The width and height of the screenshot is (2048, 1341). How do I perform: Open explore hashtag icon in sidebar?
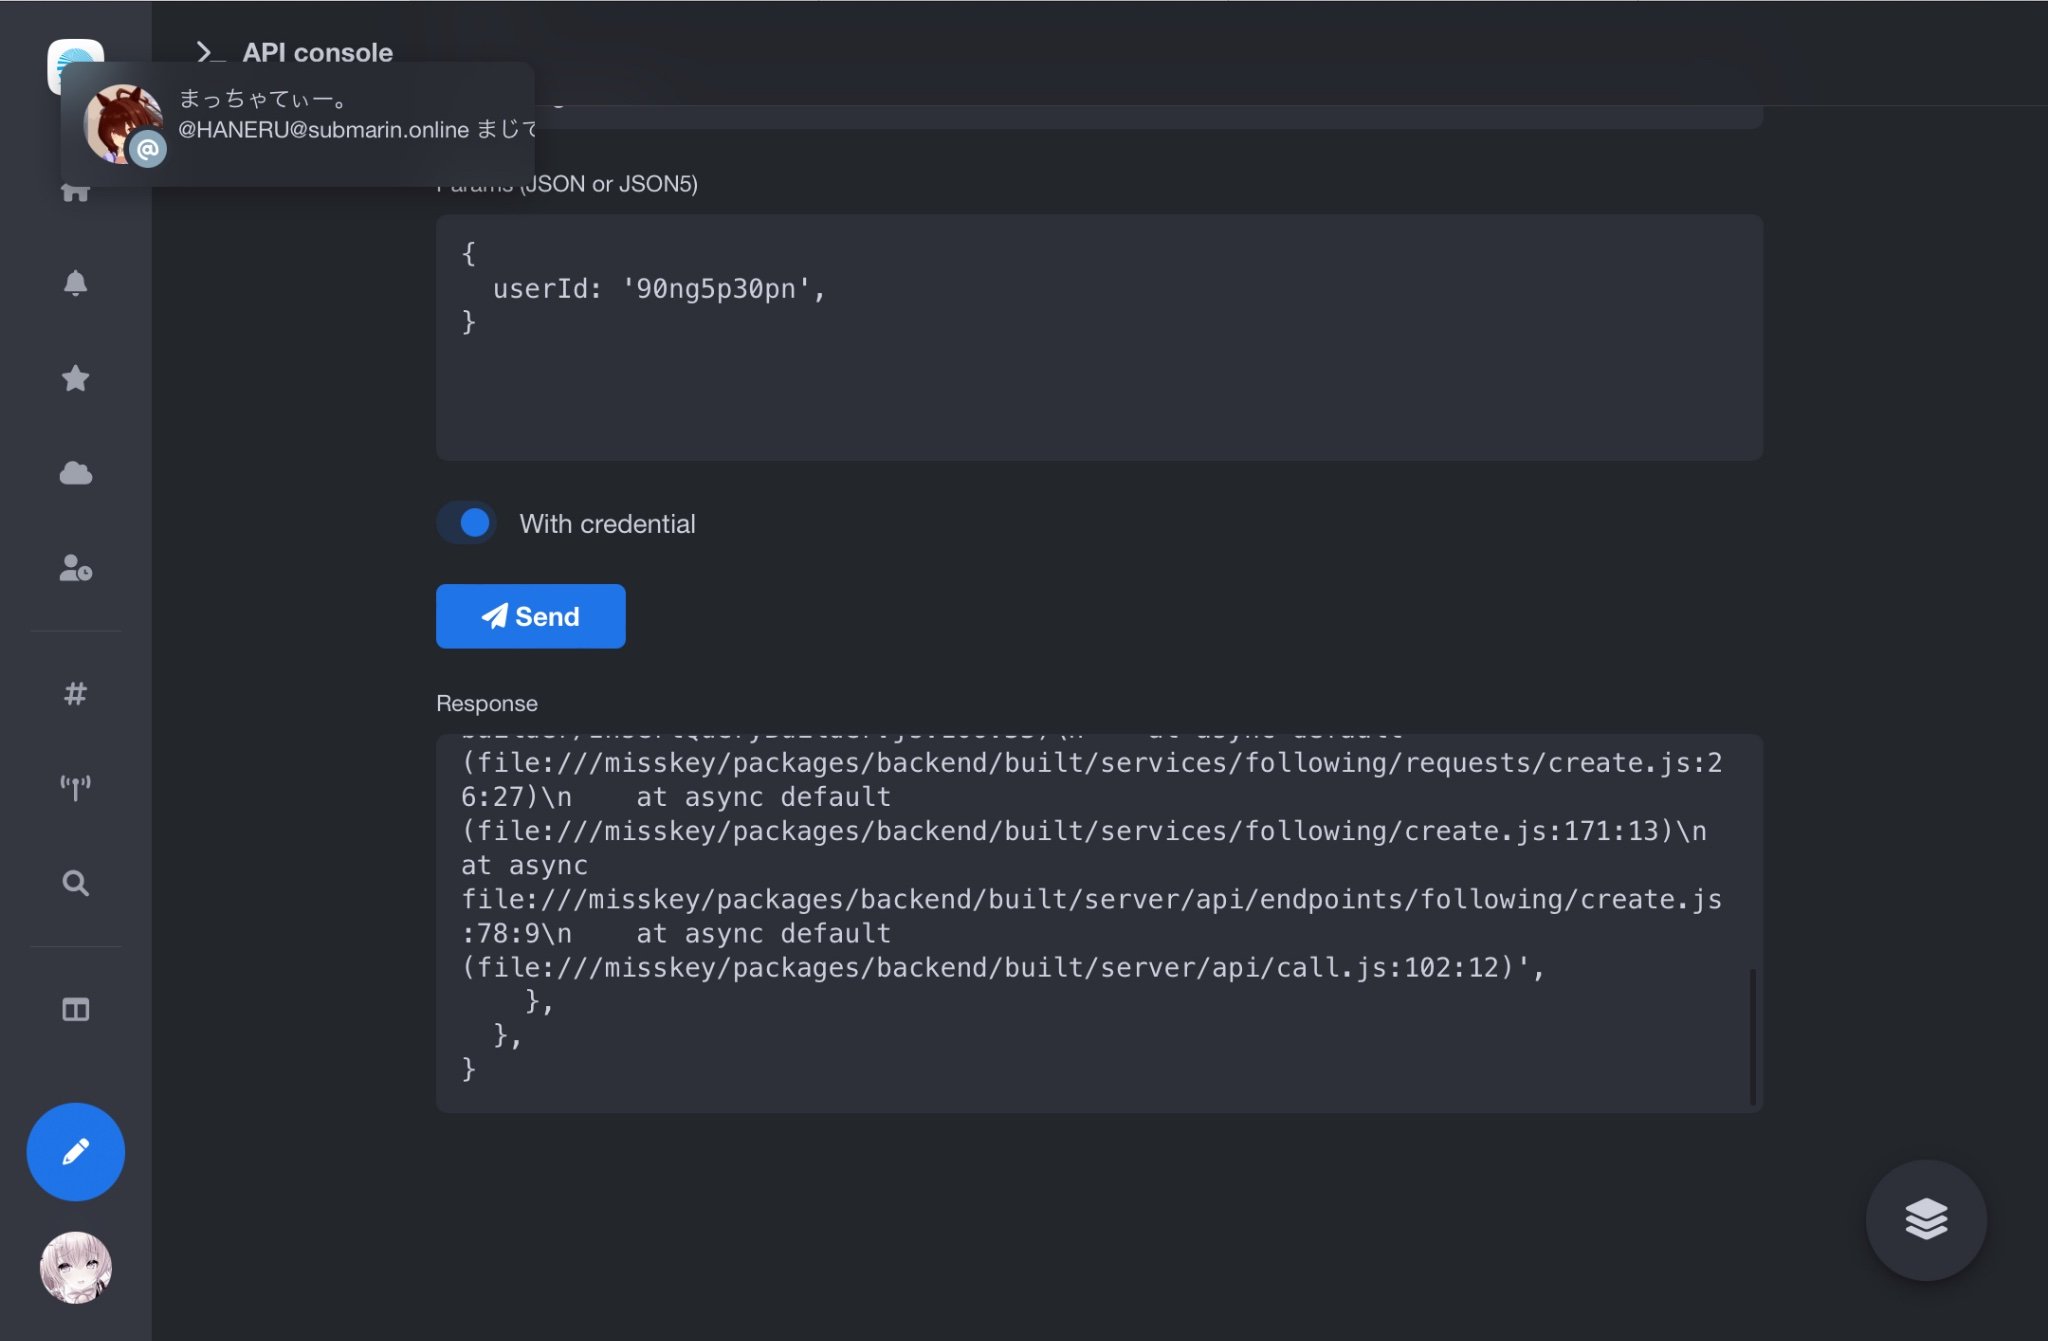tap(75, 693)
